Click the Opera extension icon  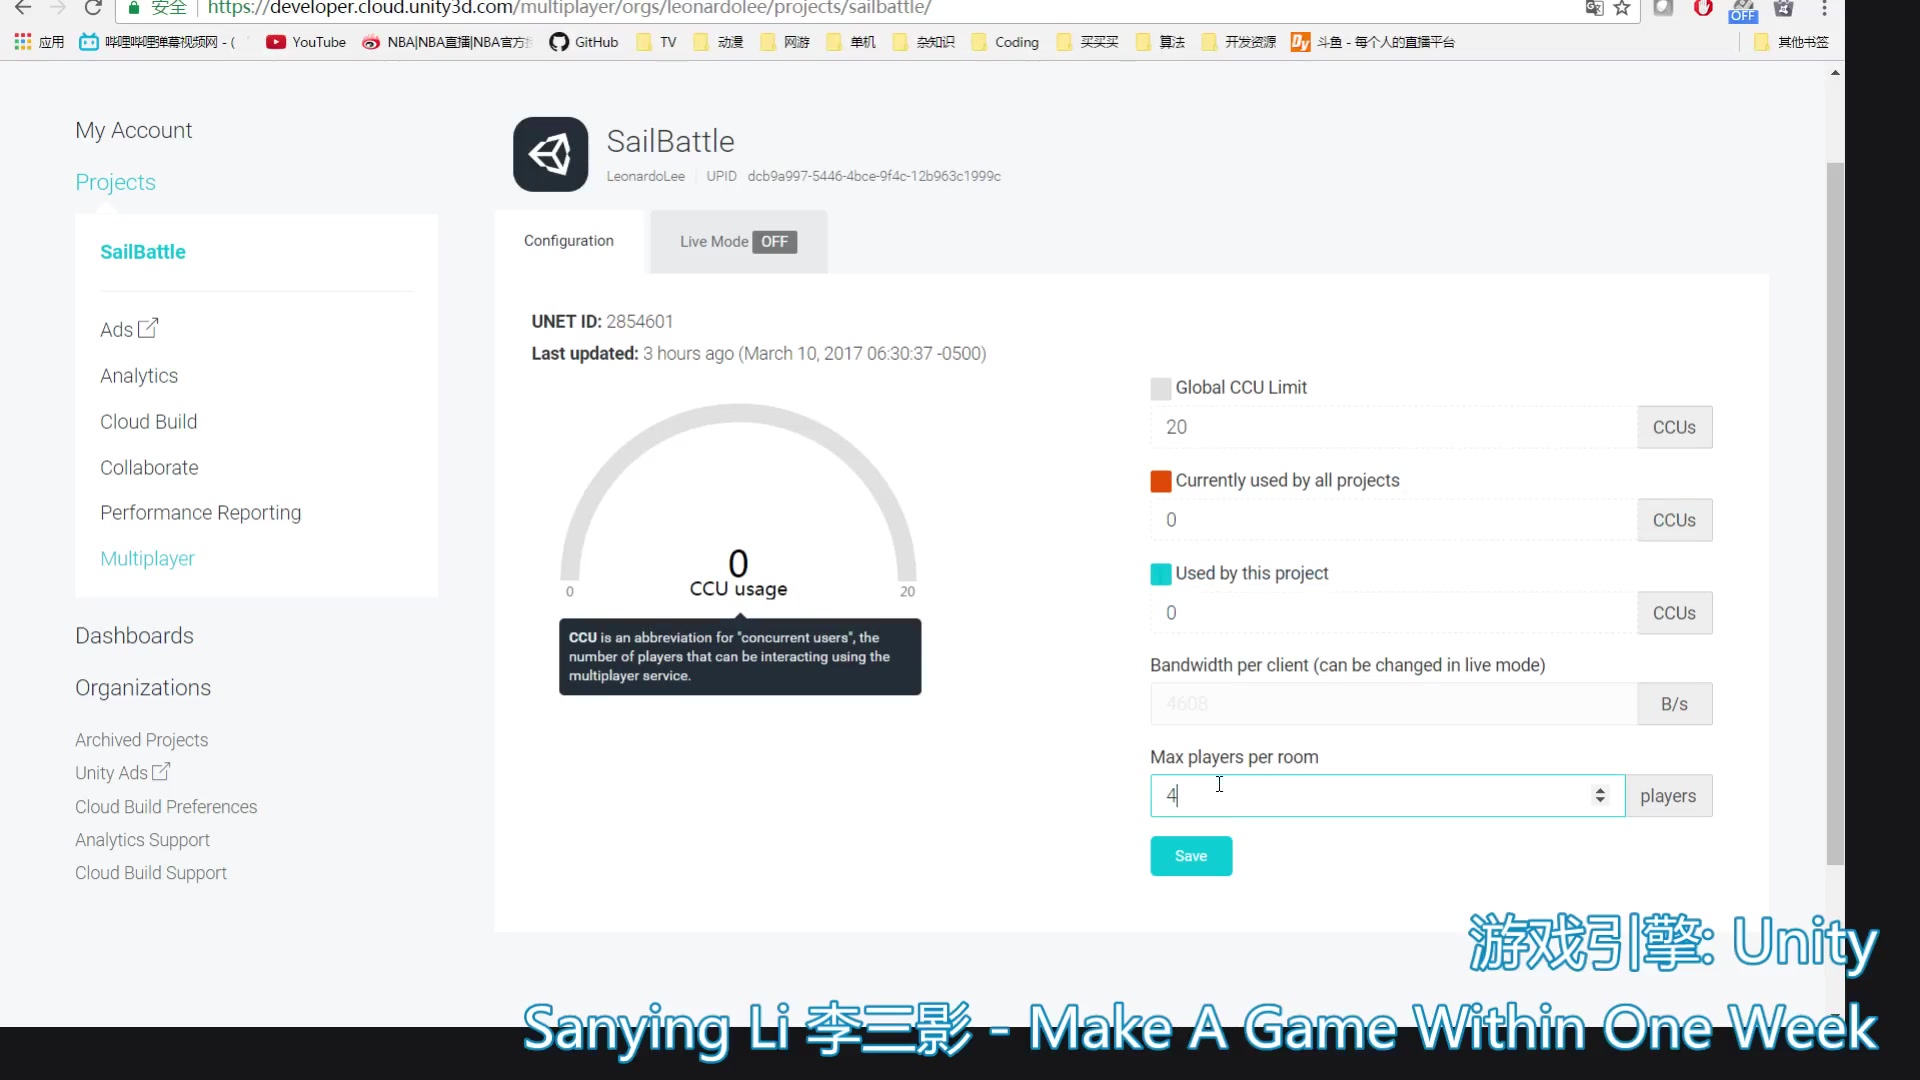pos(1703,8)
